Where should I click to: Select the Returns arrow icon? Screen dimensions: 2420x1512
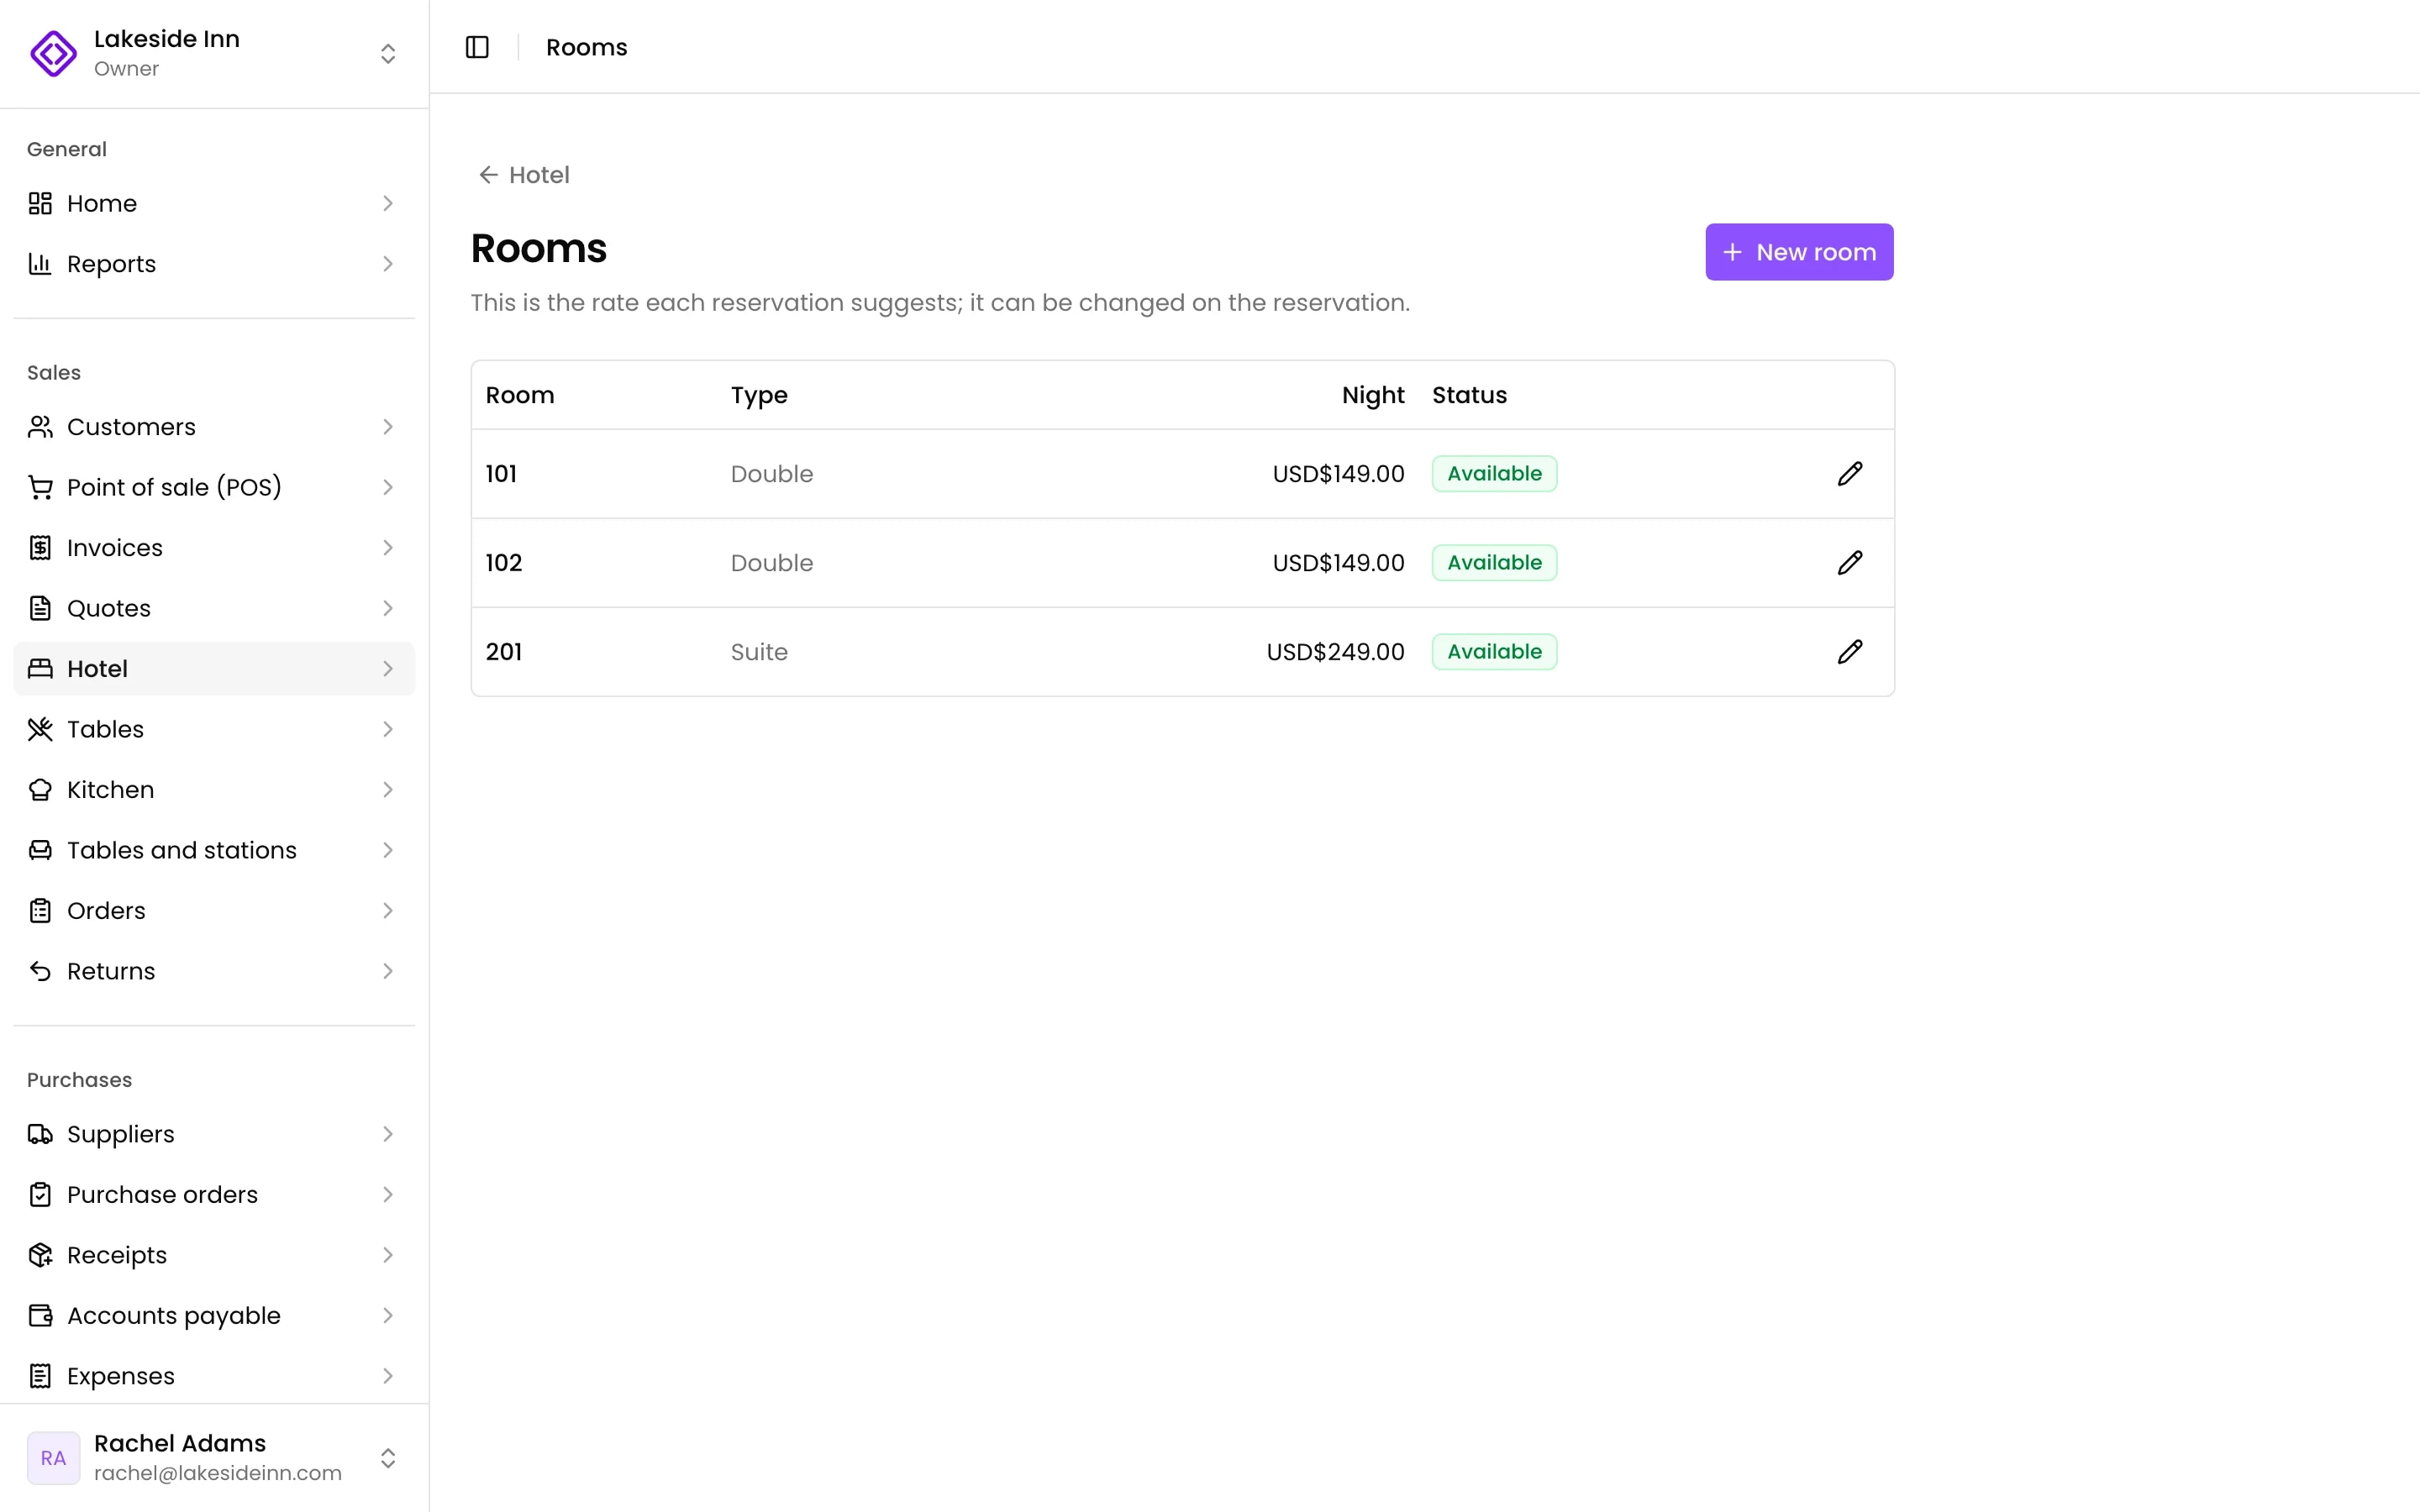click(40, 971)
